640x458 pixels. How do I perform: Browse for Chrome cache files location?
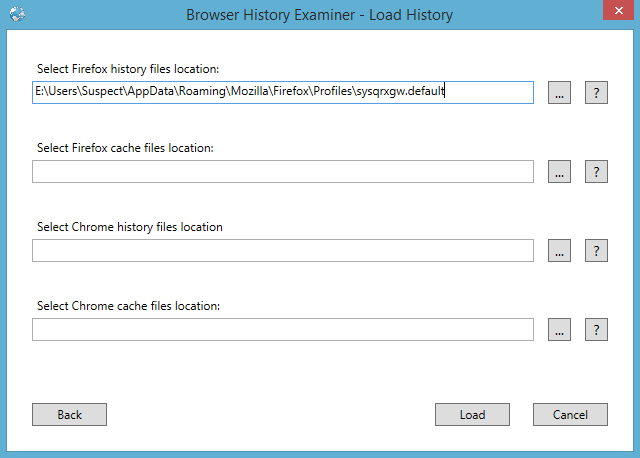click(x=559, y=329)
